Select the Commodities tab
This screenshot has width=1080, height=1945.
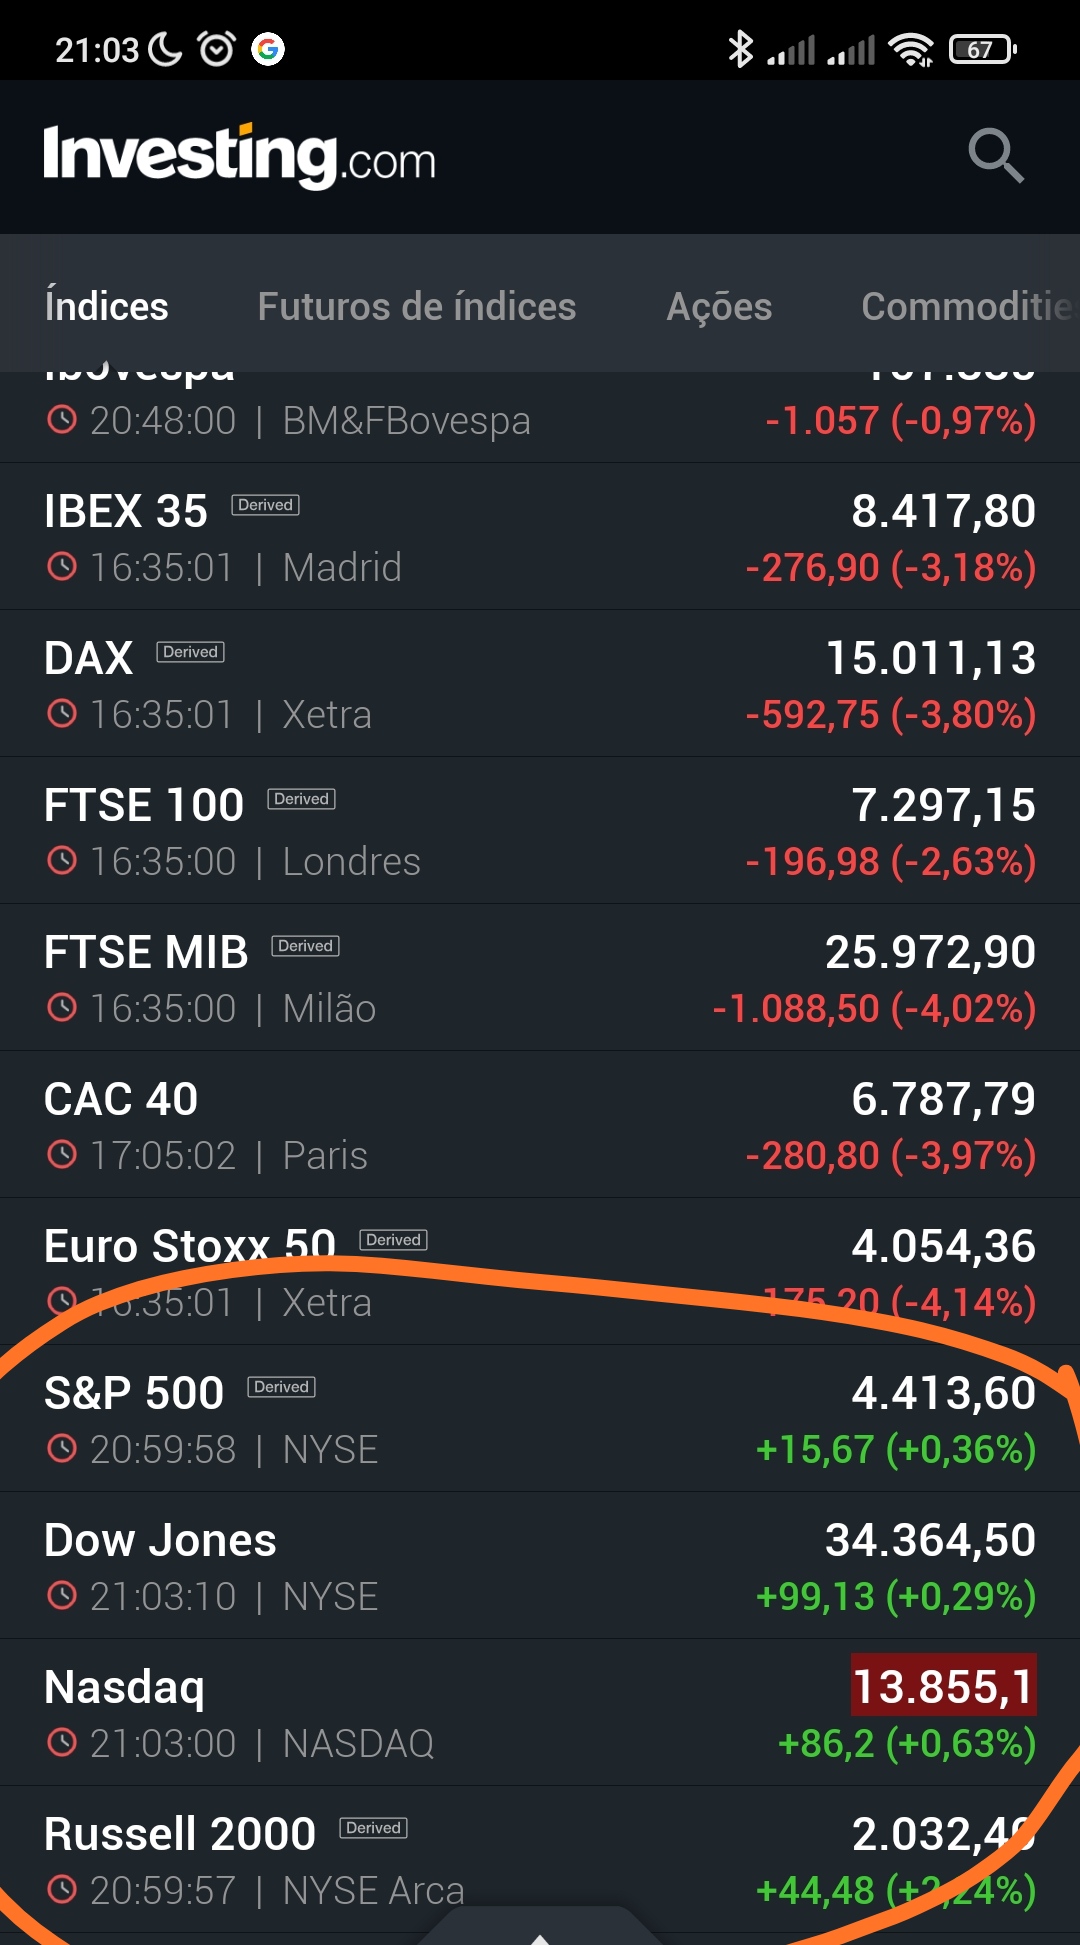[x=965, y=306]
